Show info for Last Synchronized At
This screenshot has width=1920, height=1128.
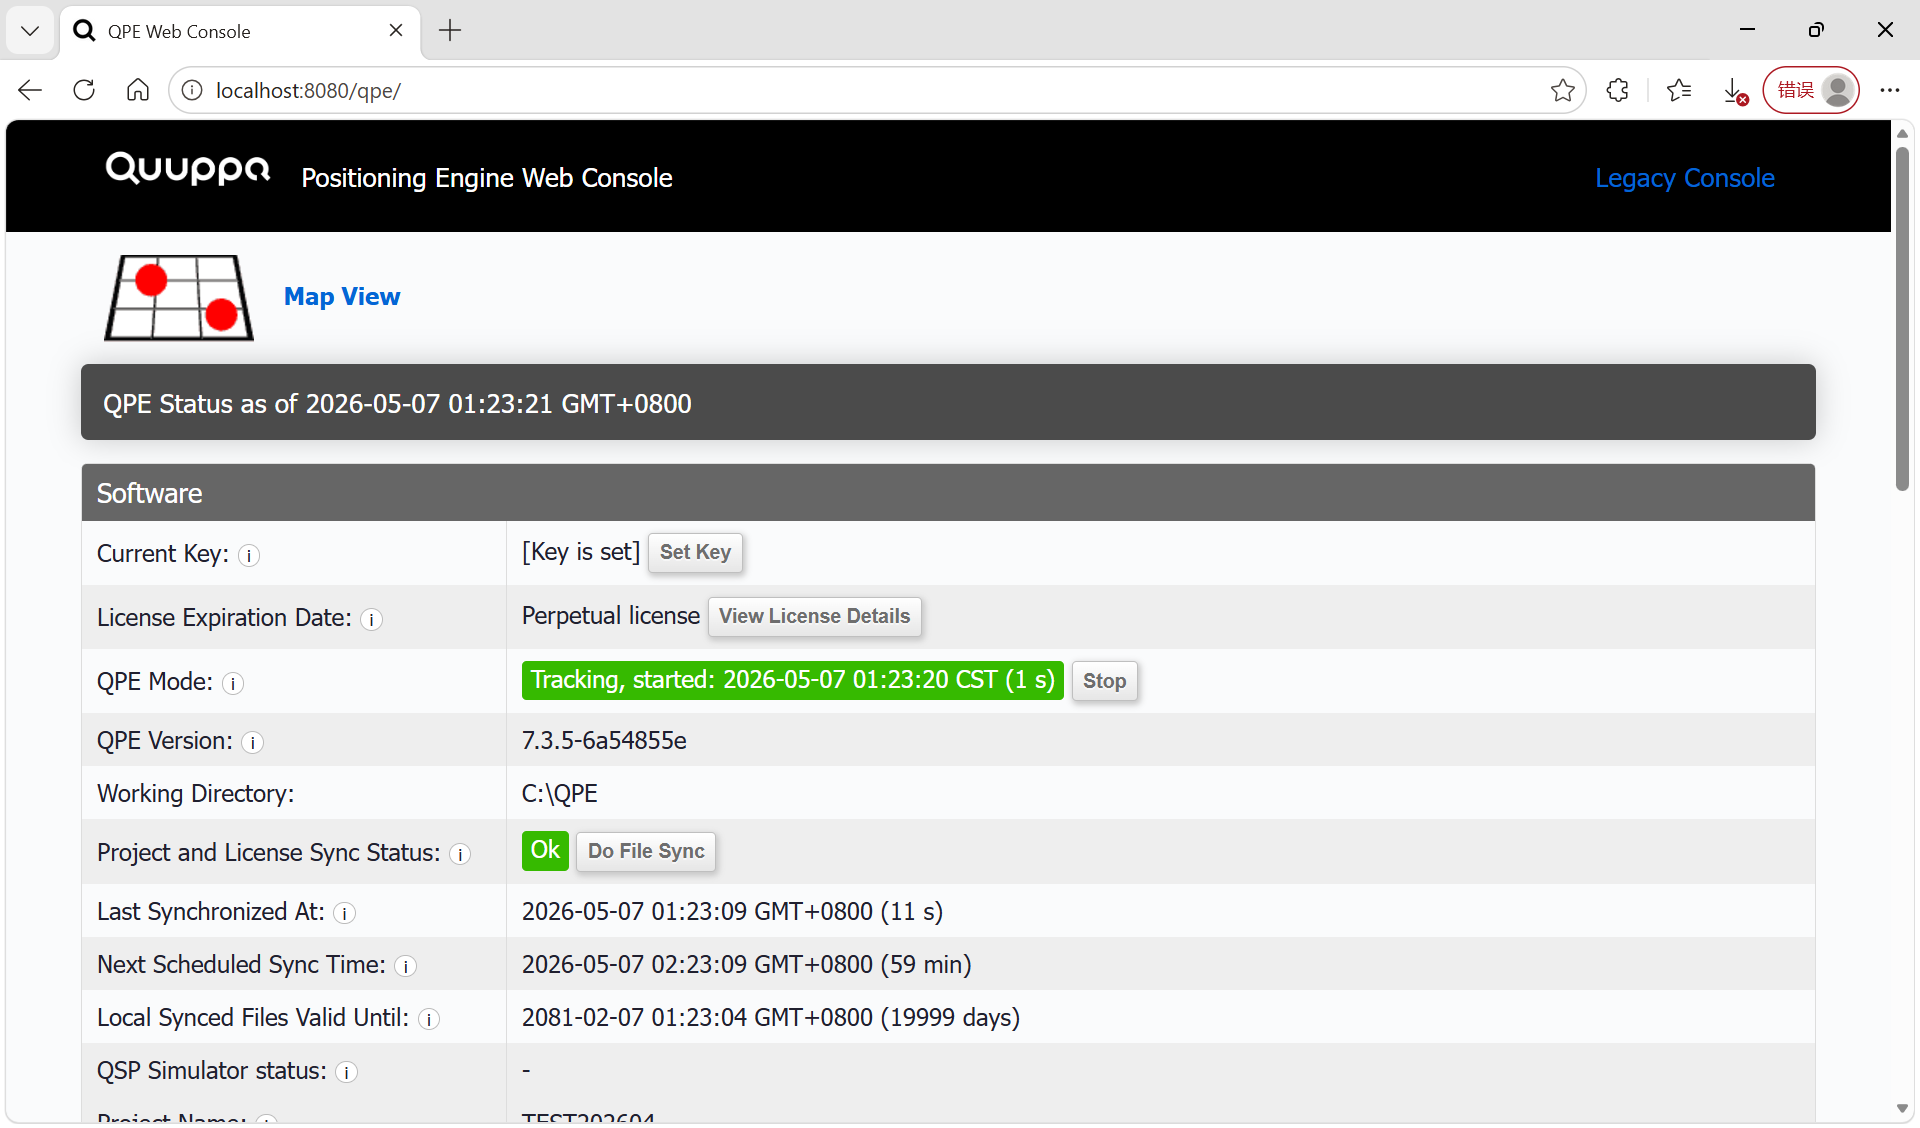344,913
